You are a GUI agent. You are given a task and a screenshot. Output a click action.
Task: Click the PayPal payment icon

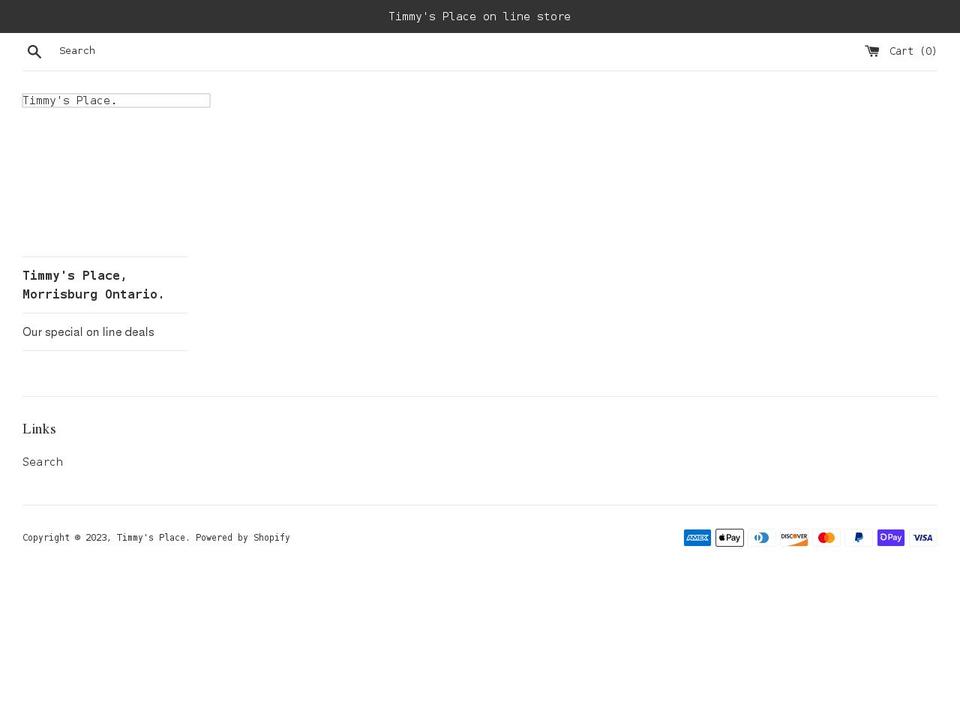858,538
